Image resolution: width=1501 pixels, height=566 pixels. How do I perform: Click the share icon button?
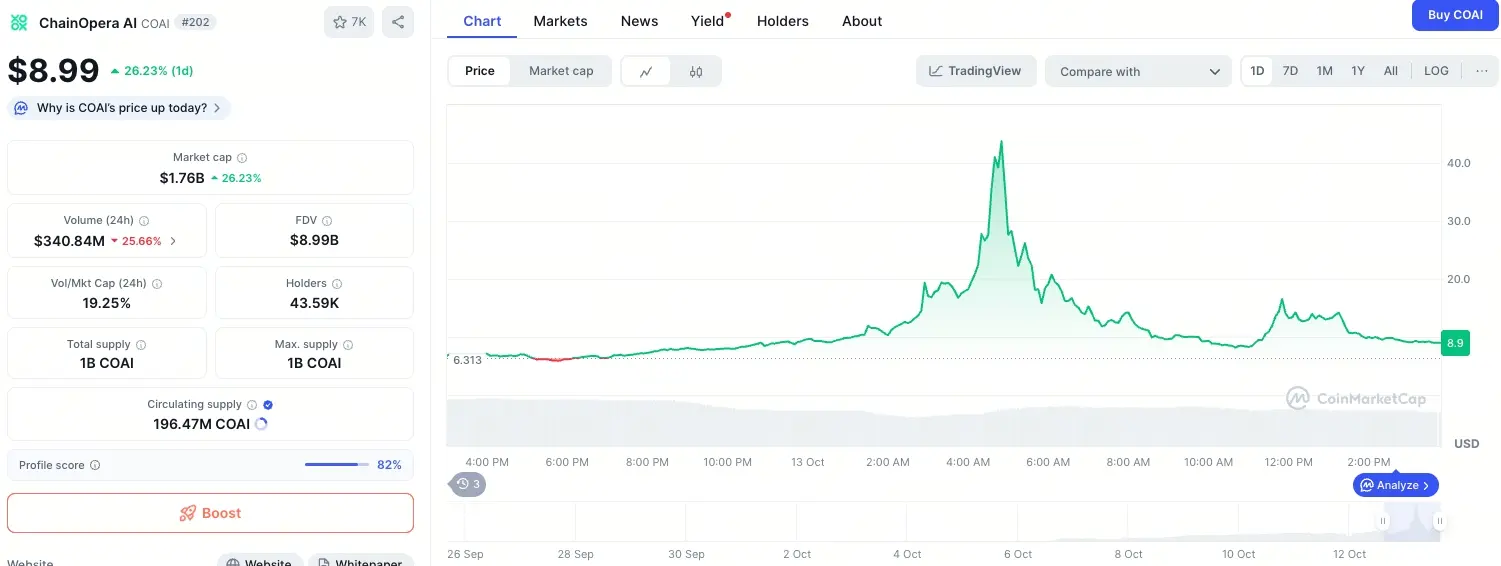click(398, 22)
